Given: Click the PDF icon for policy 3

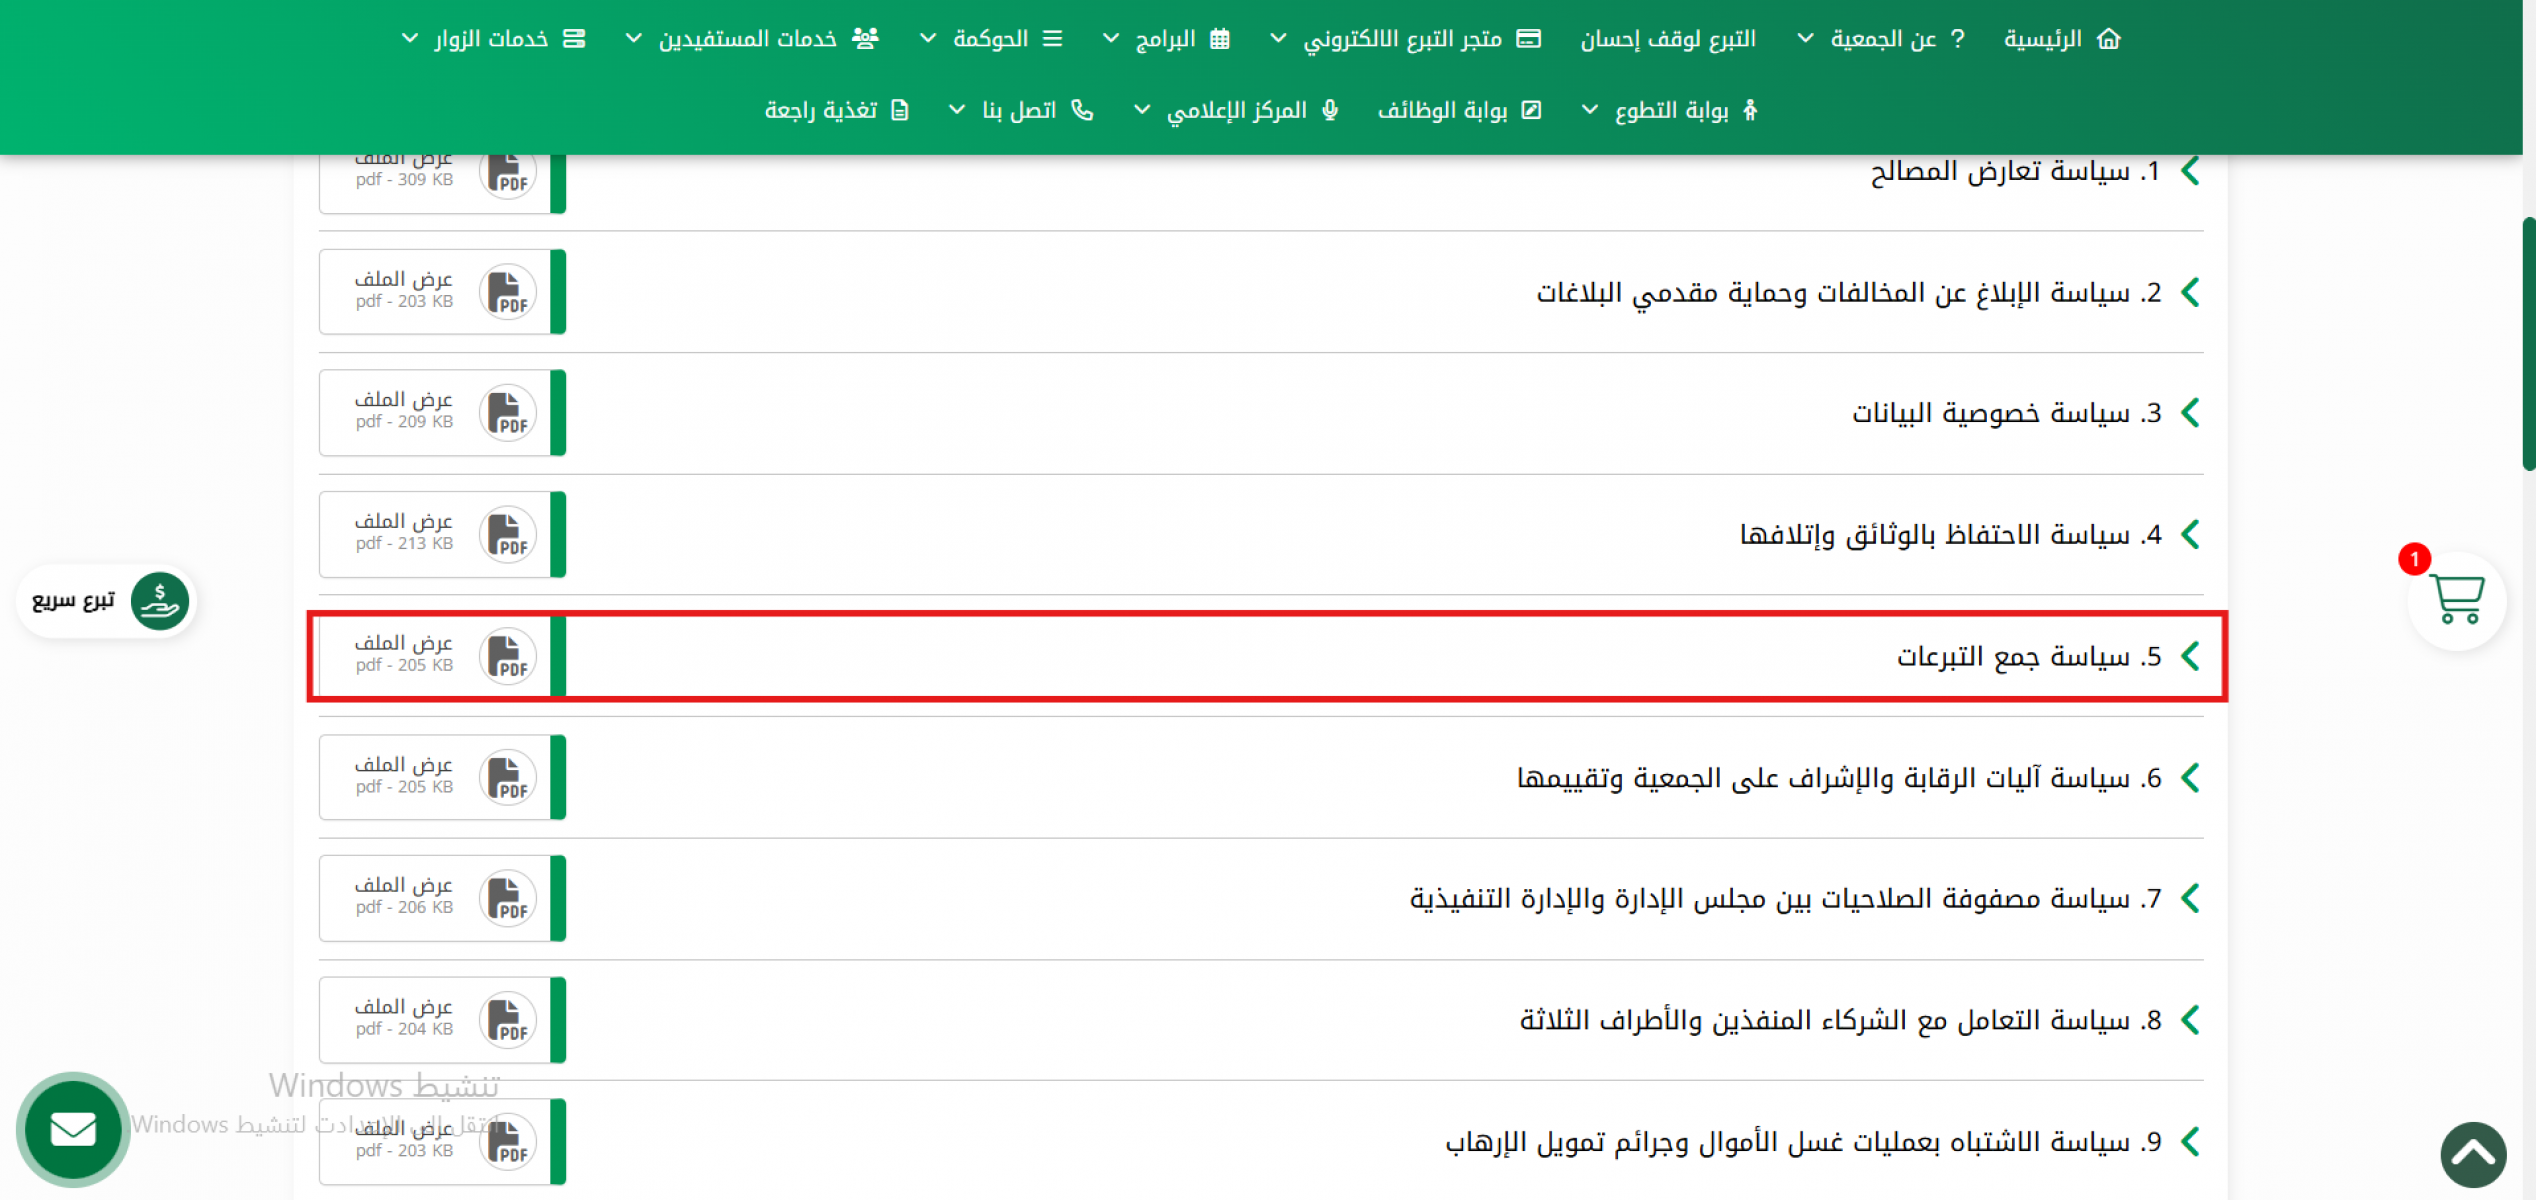Looking at the screenshot, I should 507,413.
